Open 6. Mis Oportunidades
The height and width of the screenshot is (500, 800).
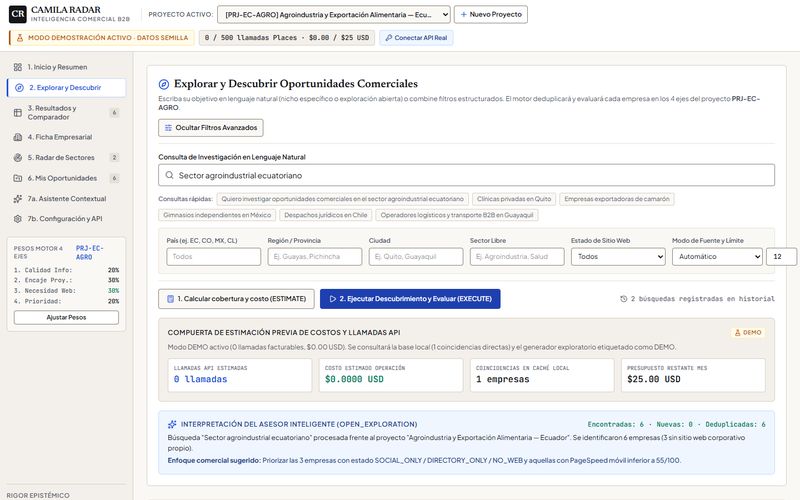click(x=66, y=178)
